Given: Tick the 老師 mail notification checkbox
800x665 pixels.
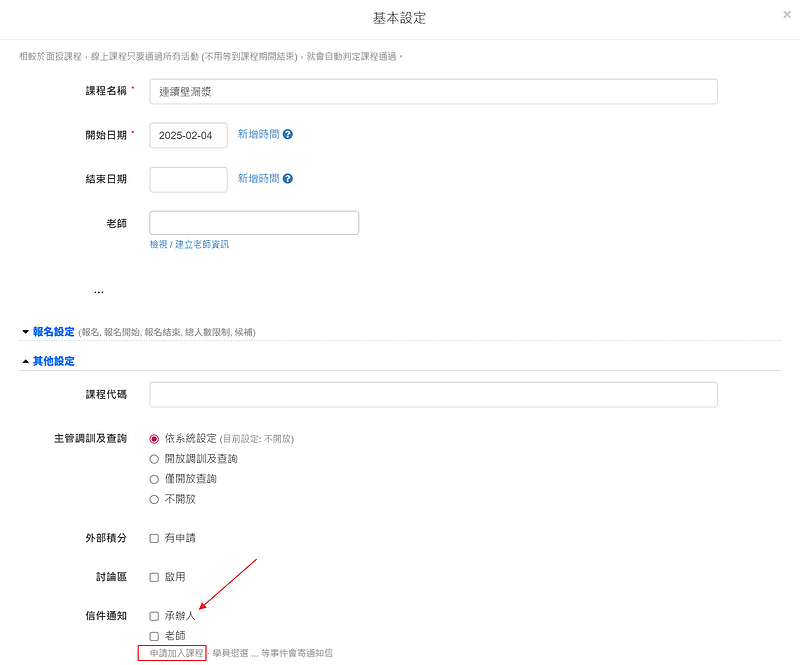Looking at the screenshot, I should coord(154,636).
